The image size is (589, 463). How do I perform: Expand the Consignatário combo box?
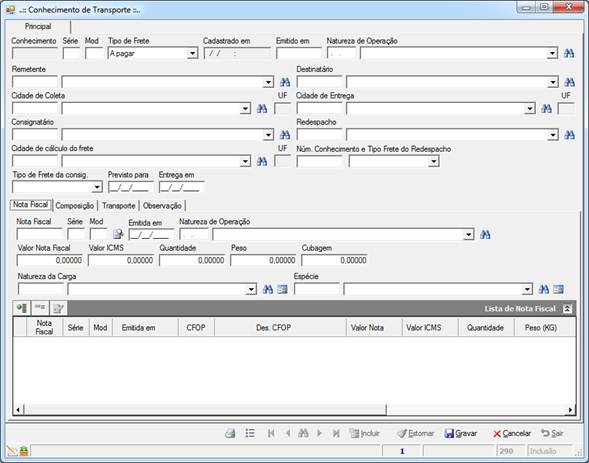(x=268, y=135)
